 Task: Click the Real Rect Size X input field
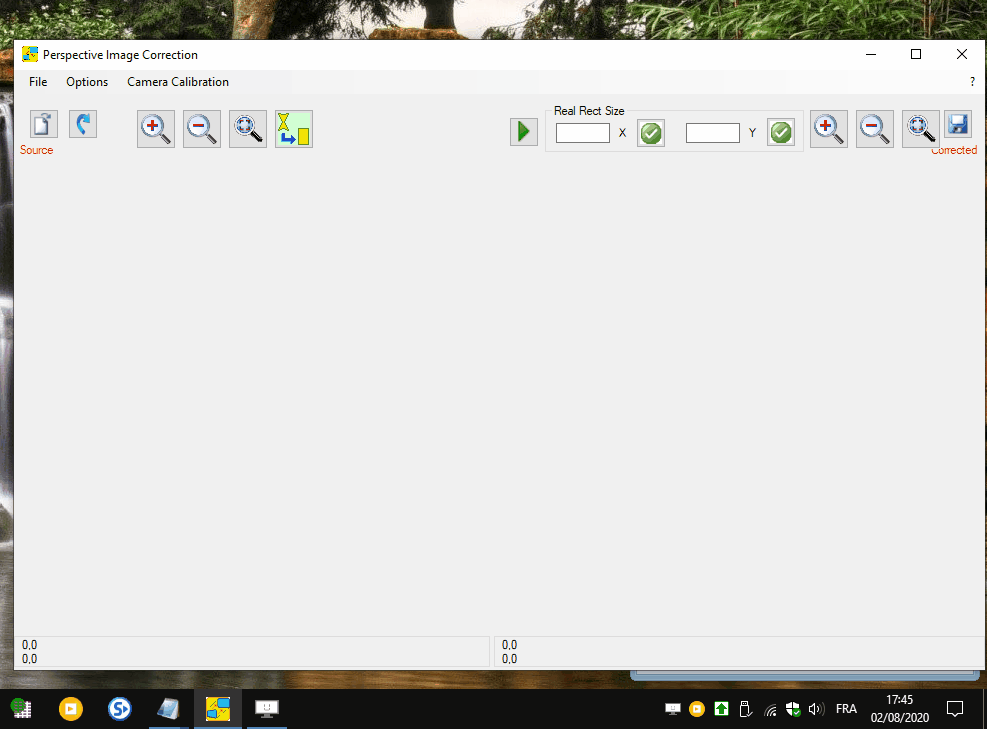[583, 133]
